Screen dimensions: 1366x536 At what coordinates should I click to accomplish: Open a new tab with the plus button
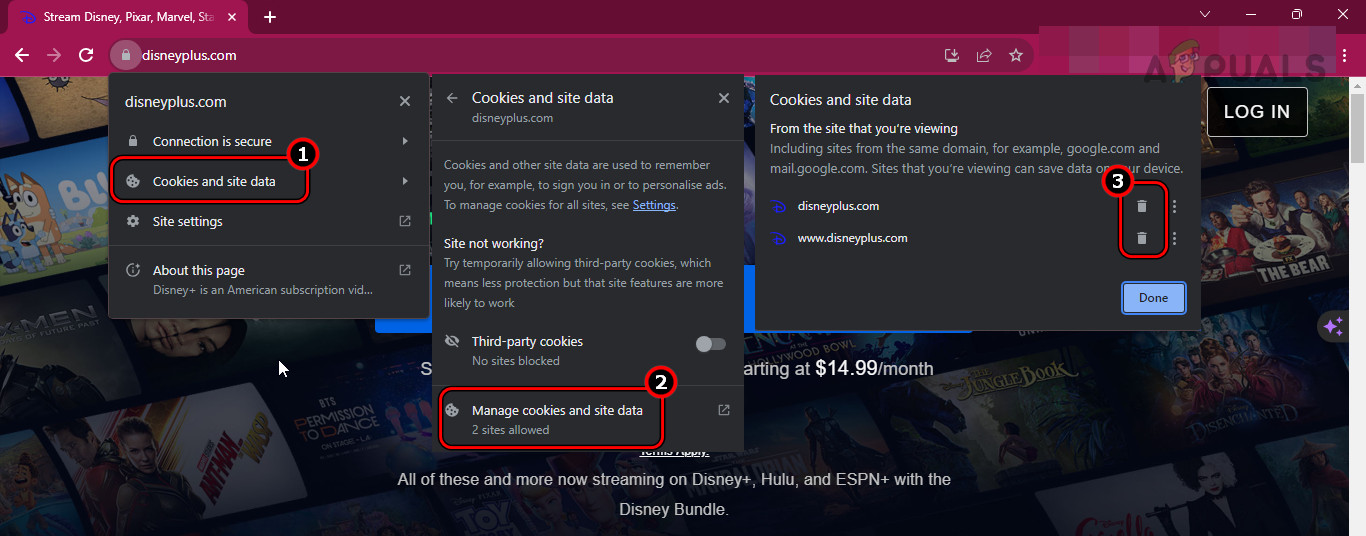coord(270,17)
